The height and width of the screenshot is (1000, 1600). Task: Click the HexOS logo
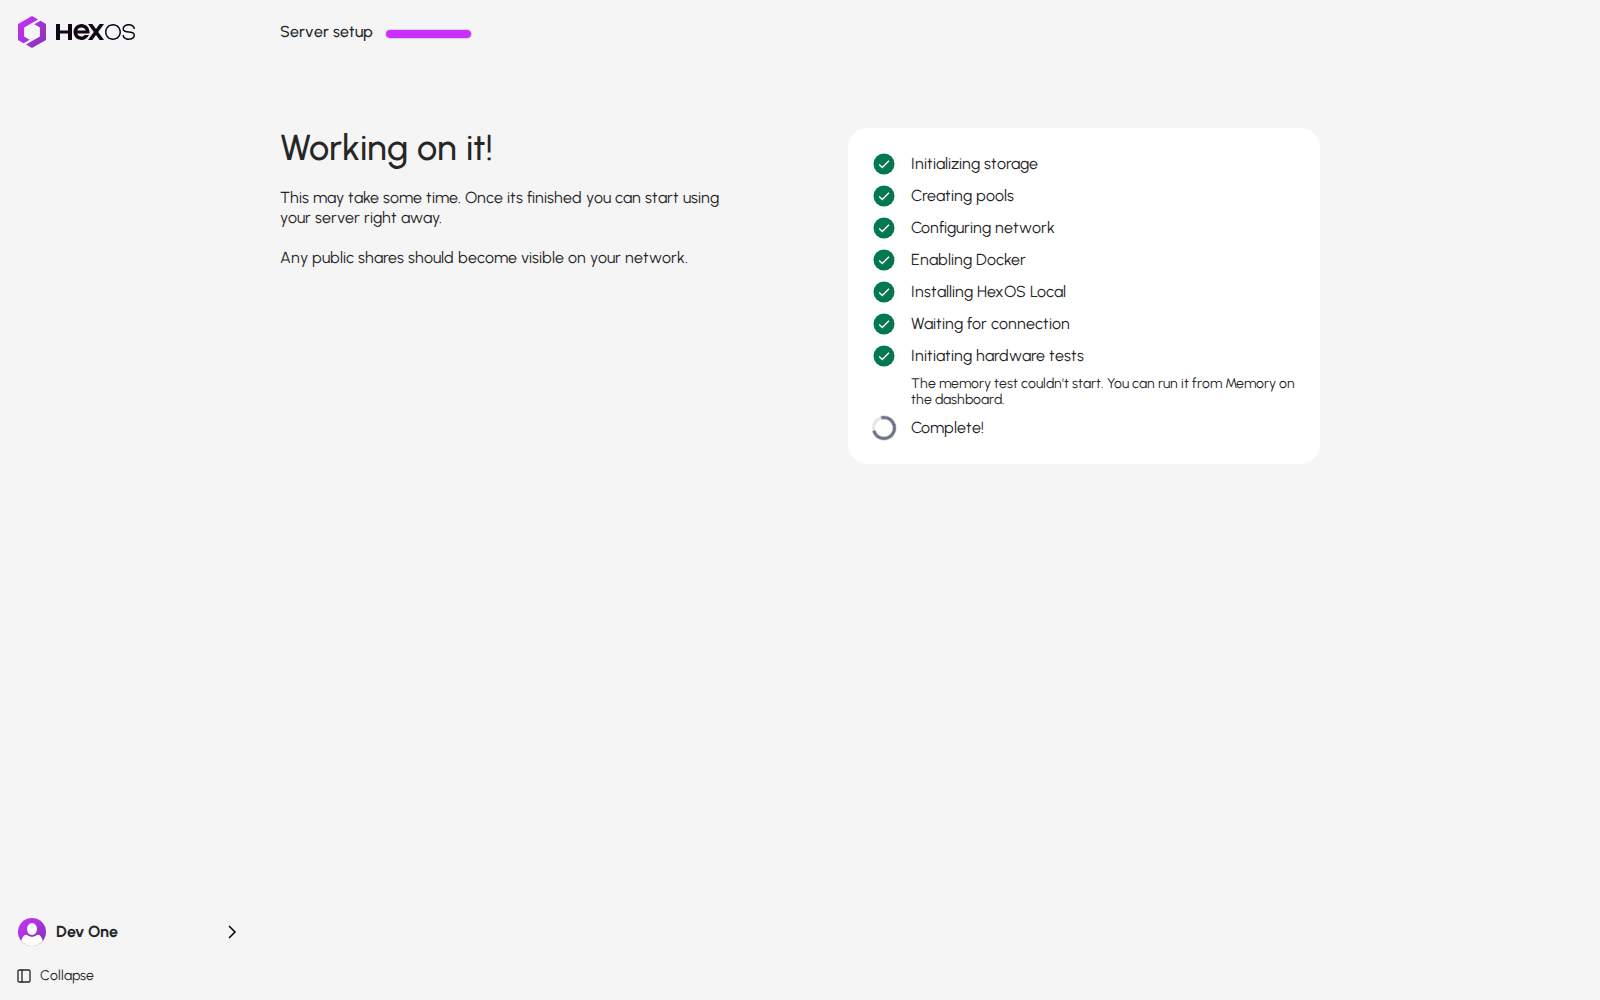coord(77,32)
